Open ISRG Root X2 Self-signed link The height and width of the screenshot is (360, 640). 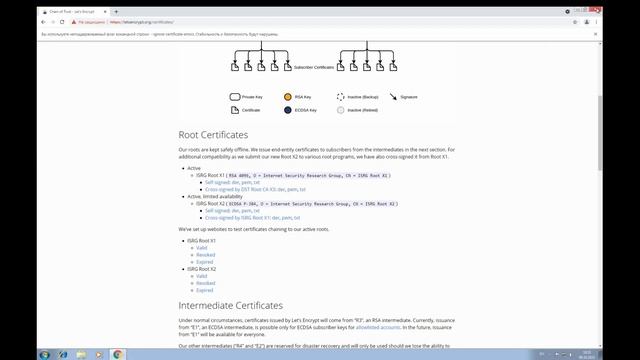[x=218, y=211]
